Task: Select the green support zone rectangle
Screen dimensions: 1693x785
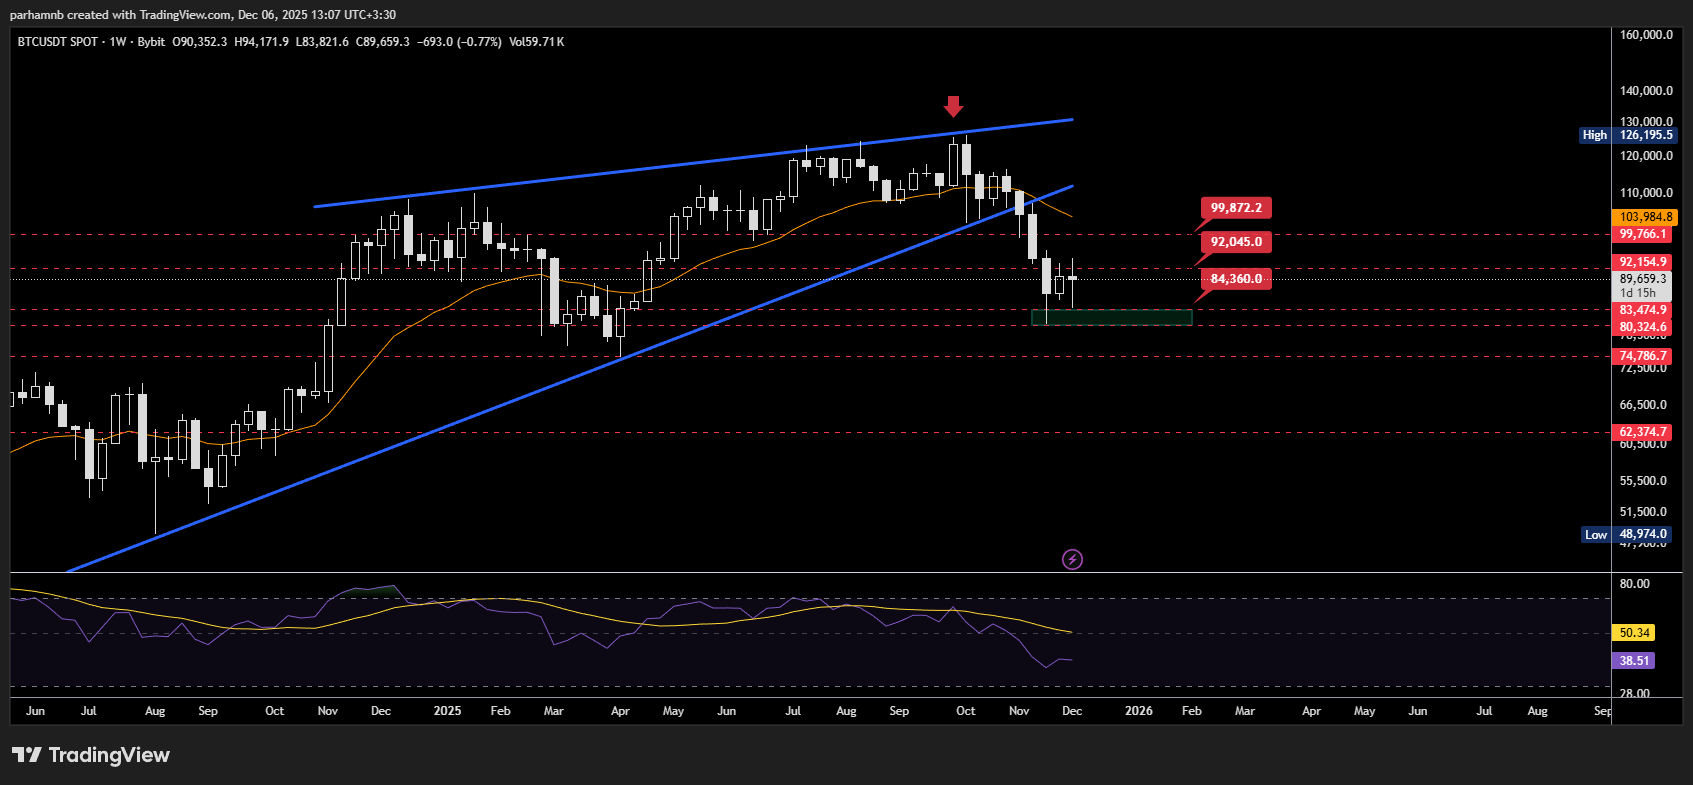Action: (x=1112, y=317)
